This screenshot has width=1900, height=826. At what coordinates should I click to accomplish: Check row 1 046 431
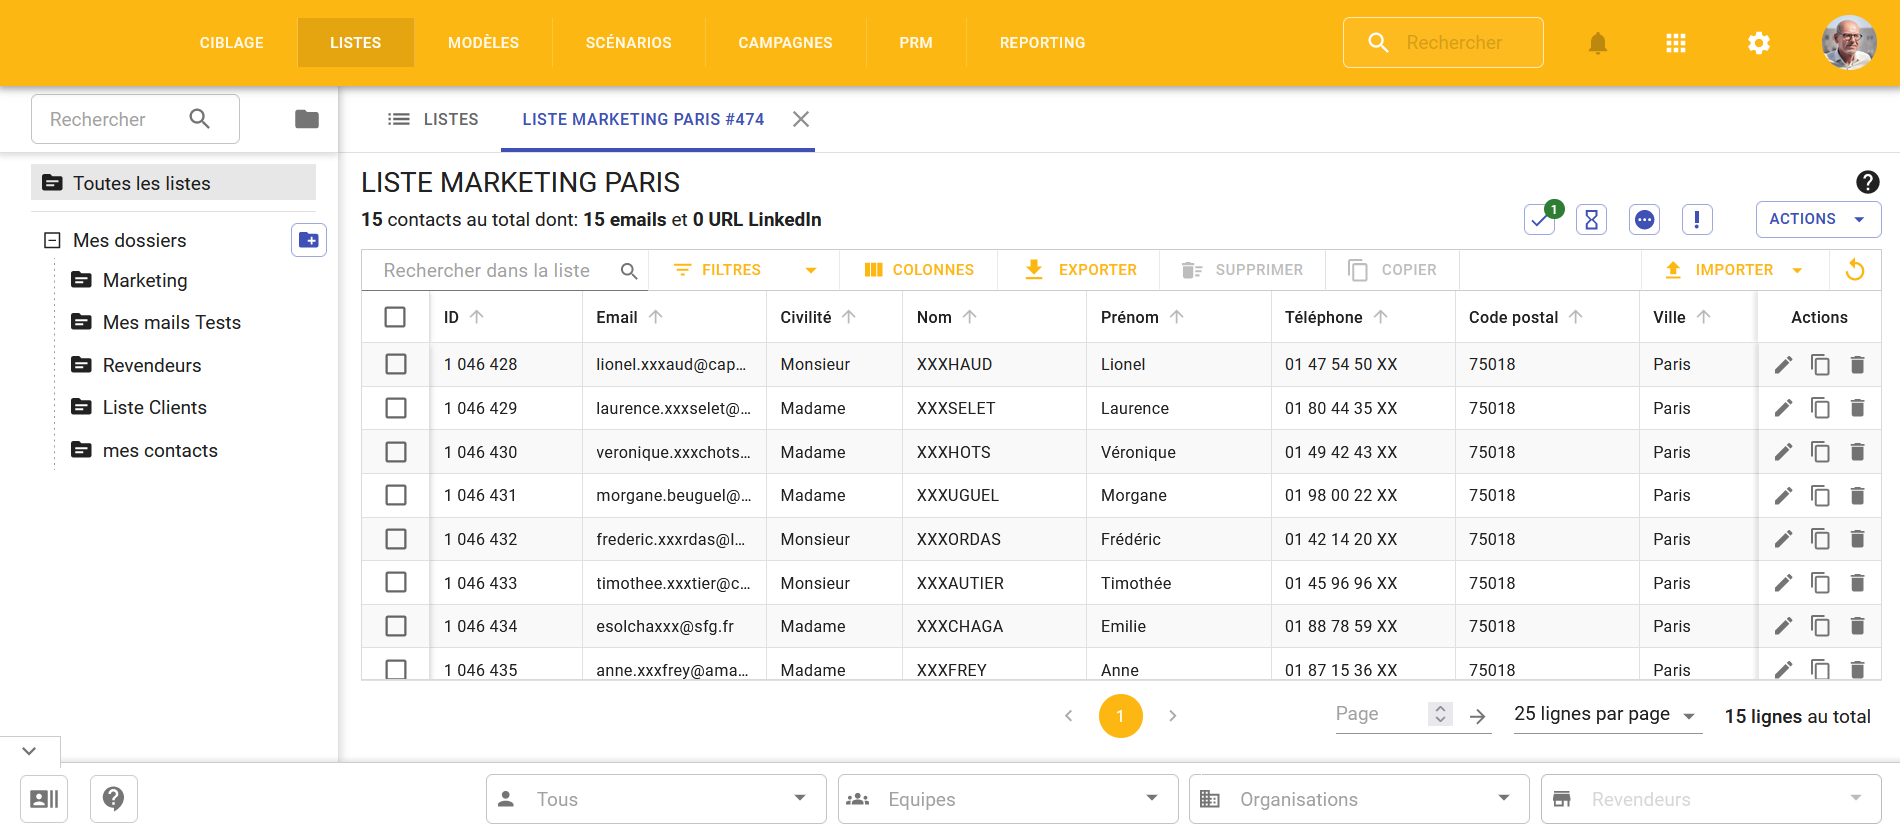[396, 495]
